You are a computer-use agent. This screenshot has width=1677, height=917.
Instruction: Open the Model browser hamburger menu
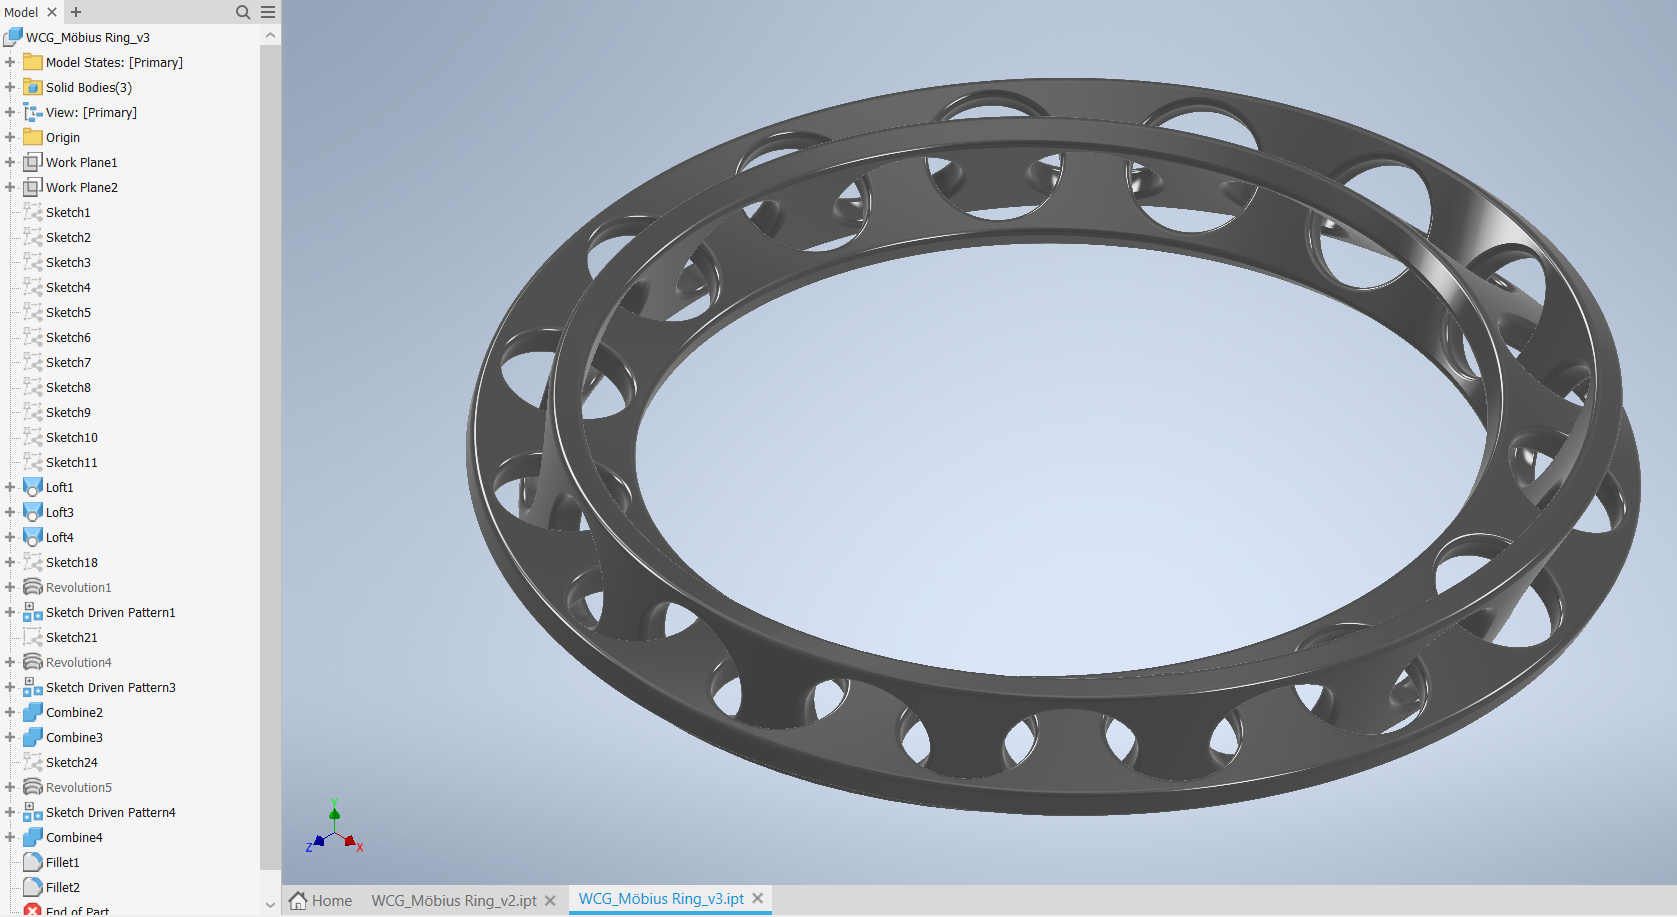[x=268, y=12]
